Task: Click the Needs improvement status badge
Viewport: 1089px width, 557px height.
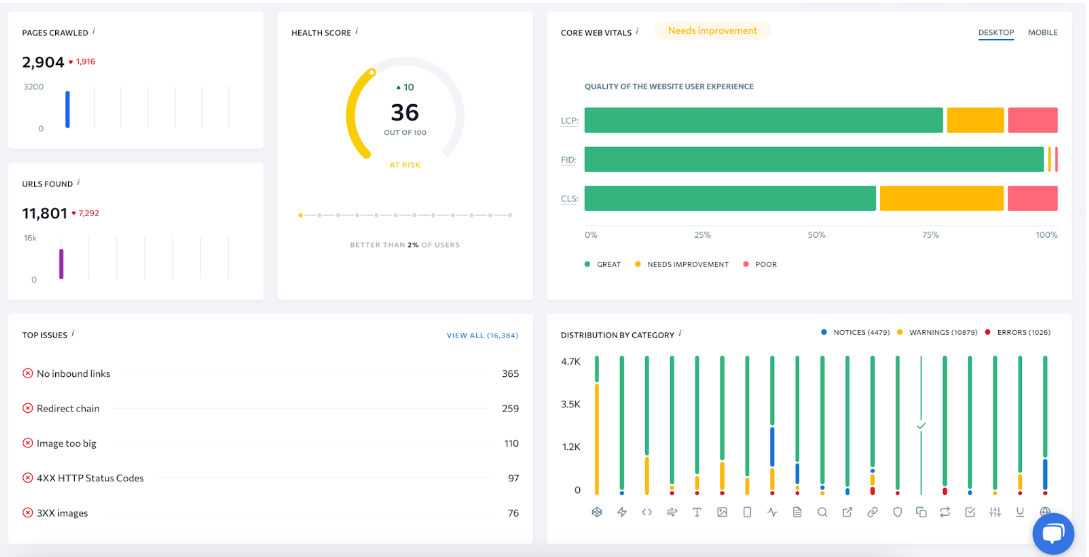Action: click(713, 31)
